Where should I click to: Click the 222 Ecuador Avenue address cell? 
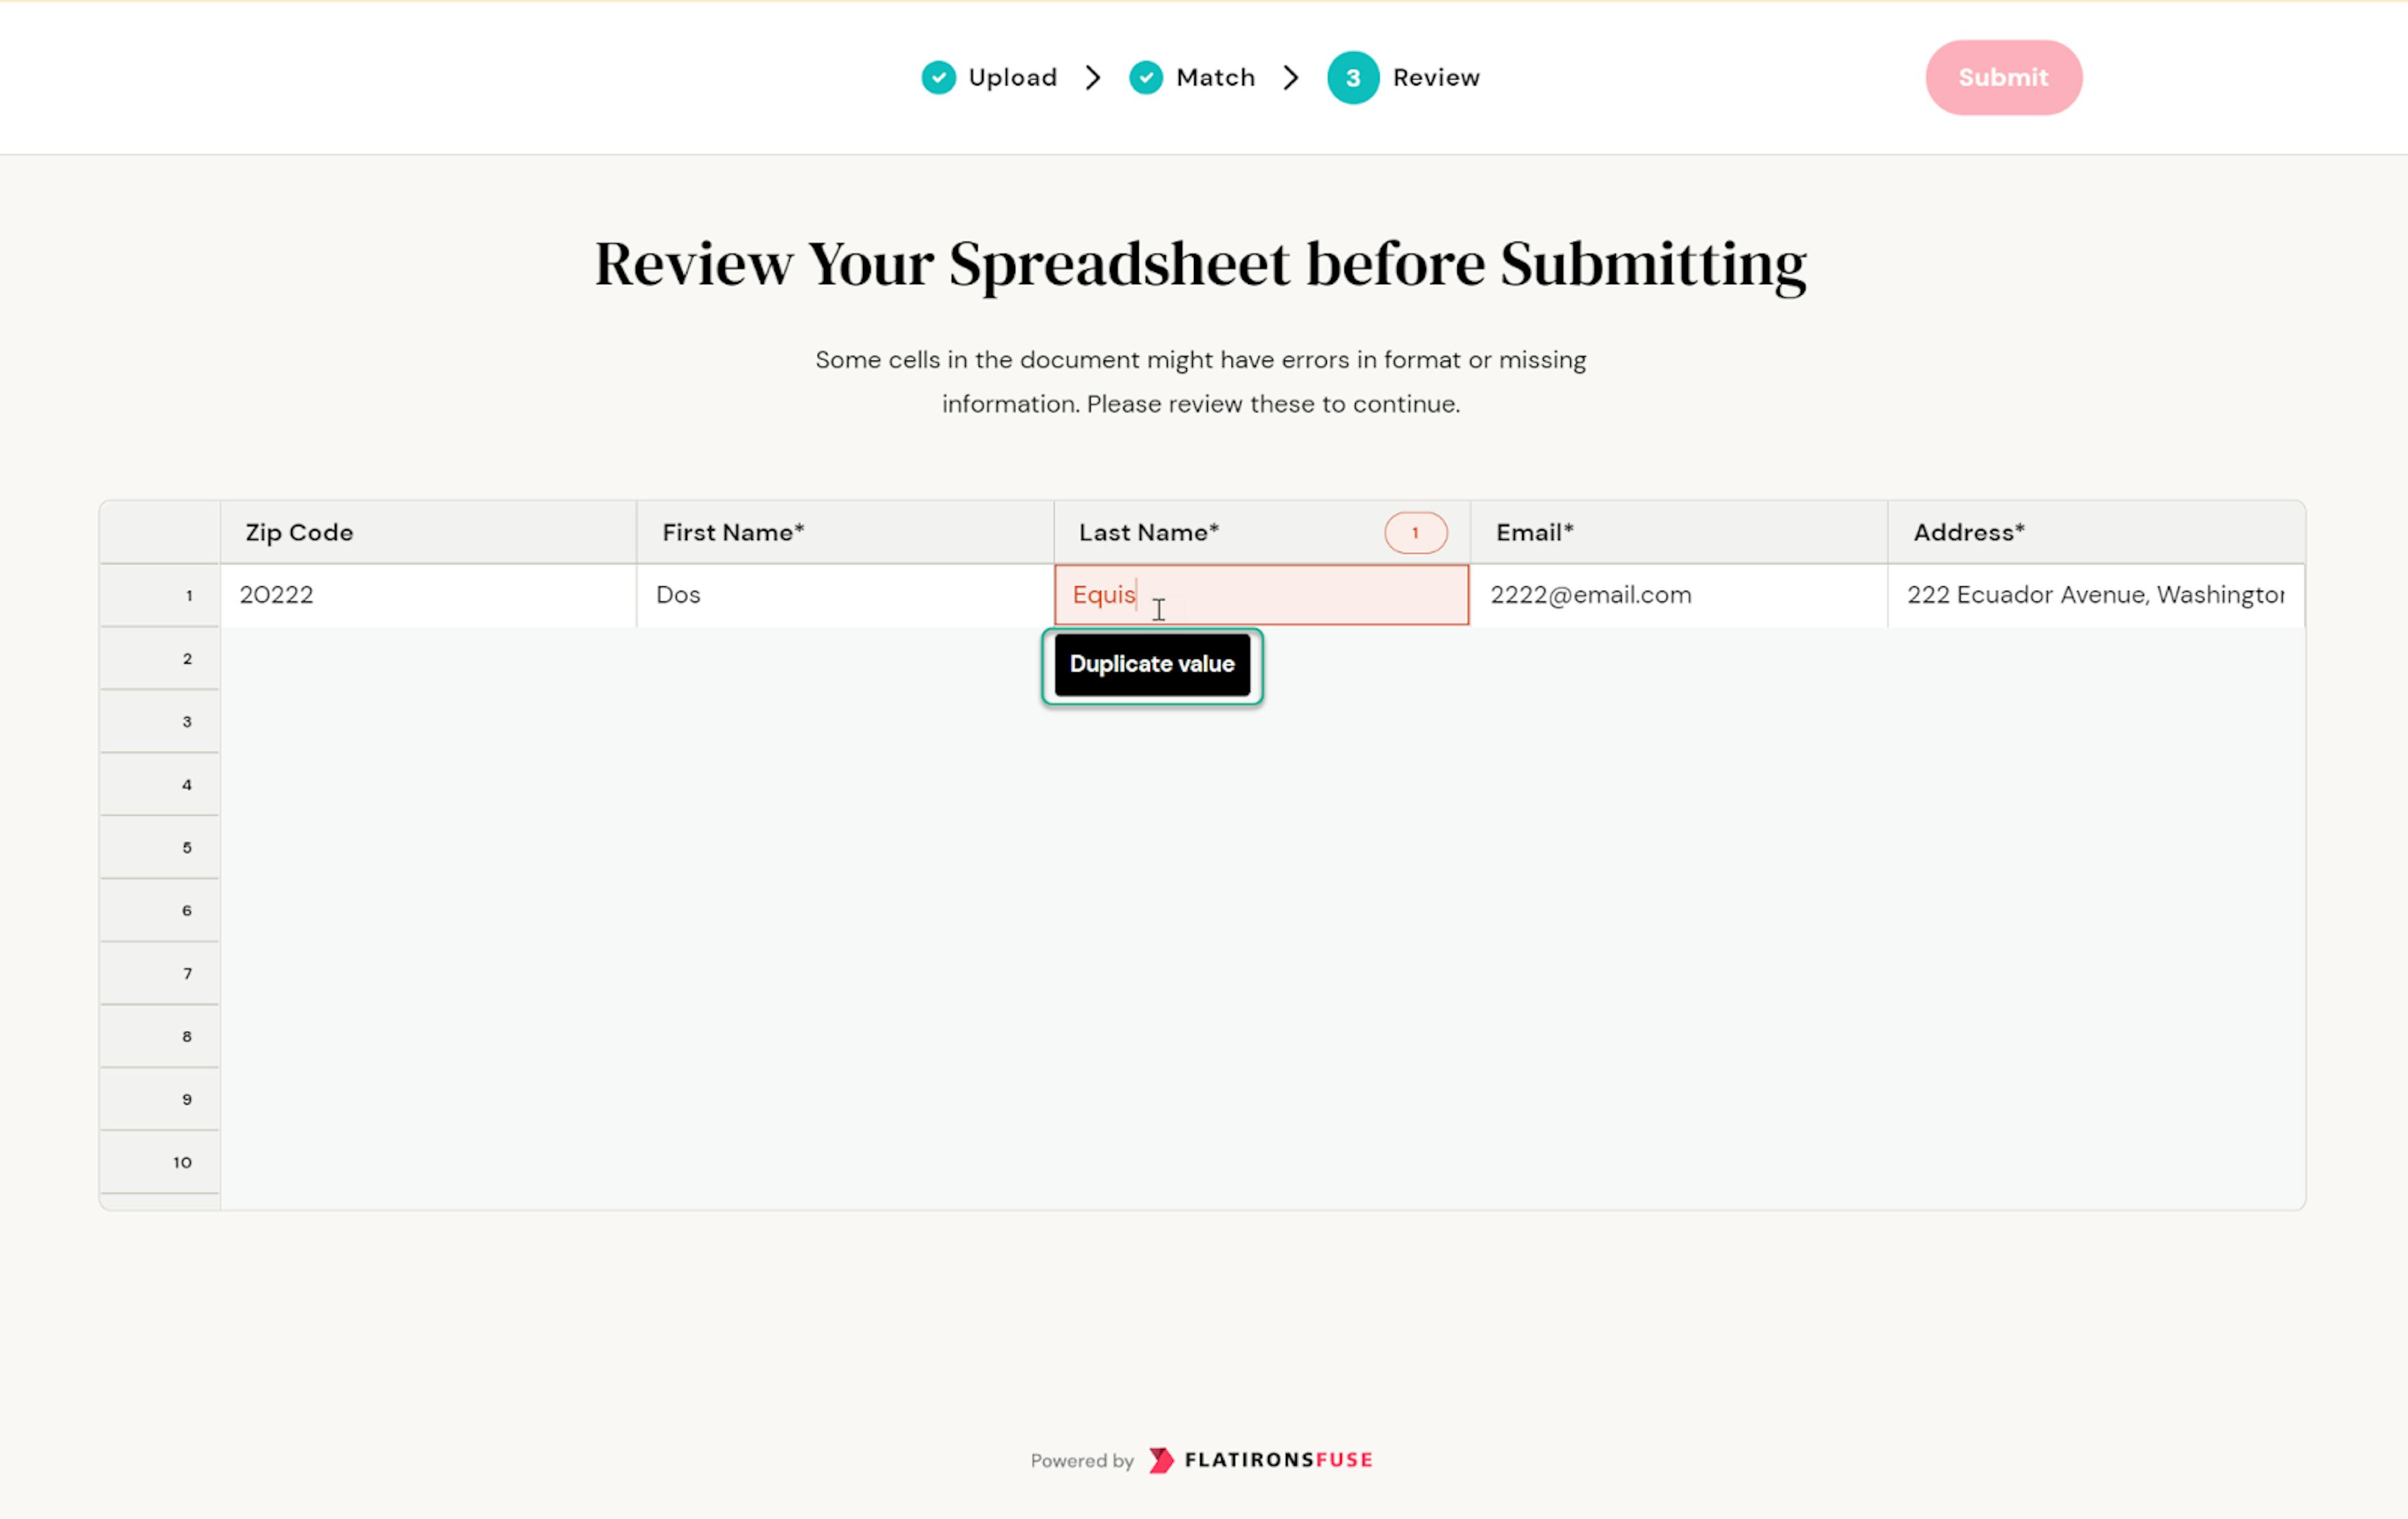pyautogui.click(x=2095, y=595)
